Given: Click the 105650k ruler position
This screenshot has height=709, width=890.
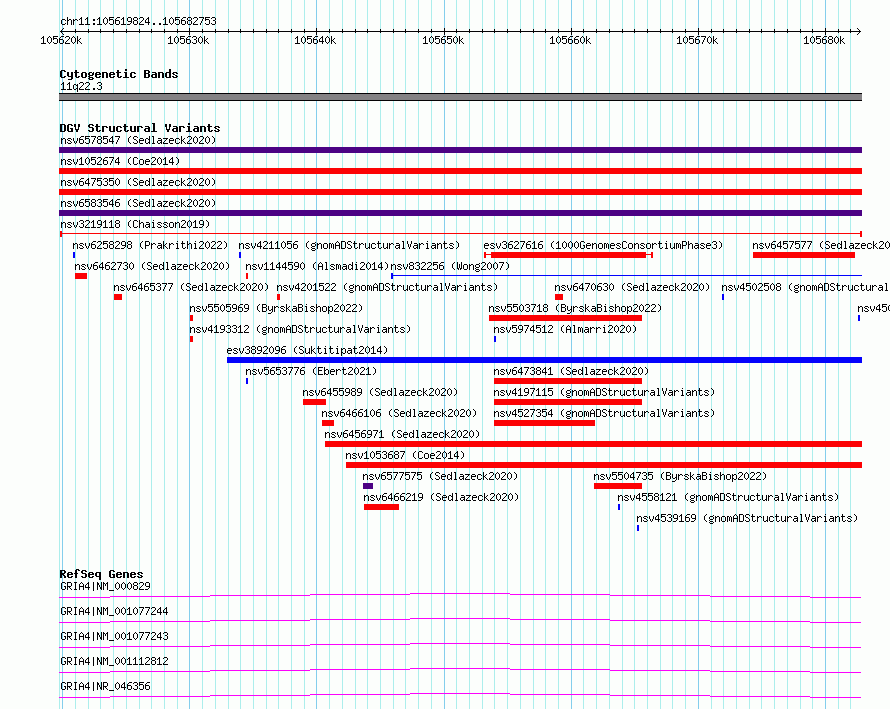Looking at the screenshot, I should (443, 40).
